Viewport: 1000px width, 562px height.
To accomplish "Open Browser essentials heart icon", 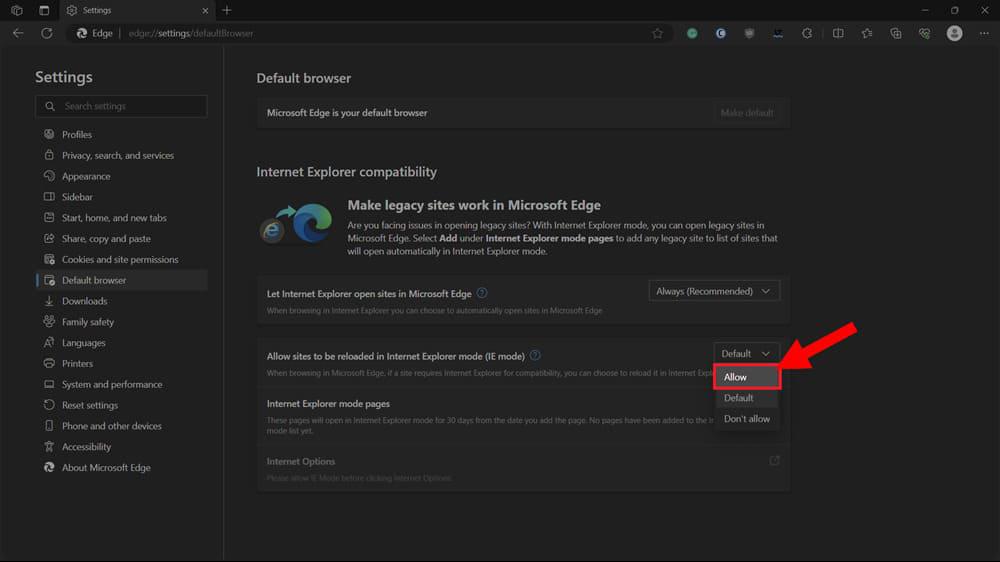I will (924, 33).
